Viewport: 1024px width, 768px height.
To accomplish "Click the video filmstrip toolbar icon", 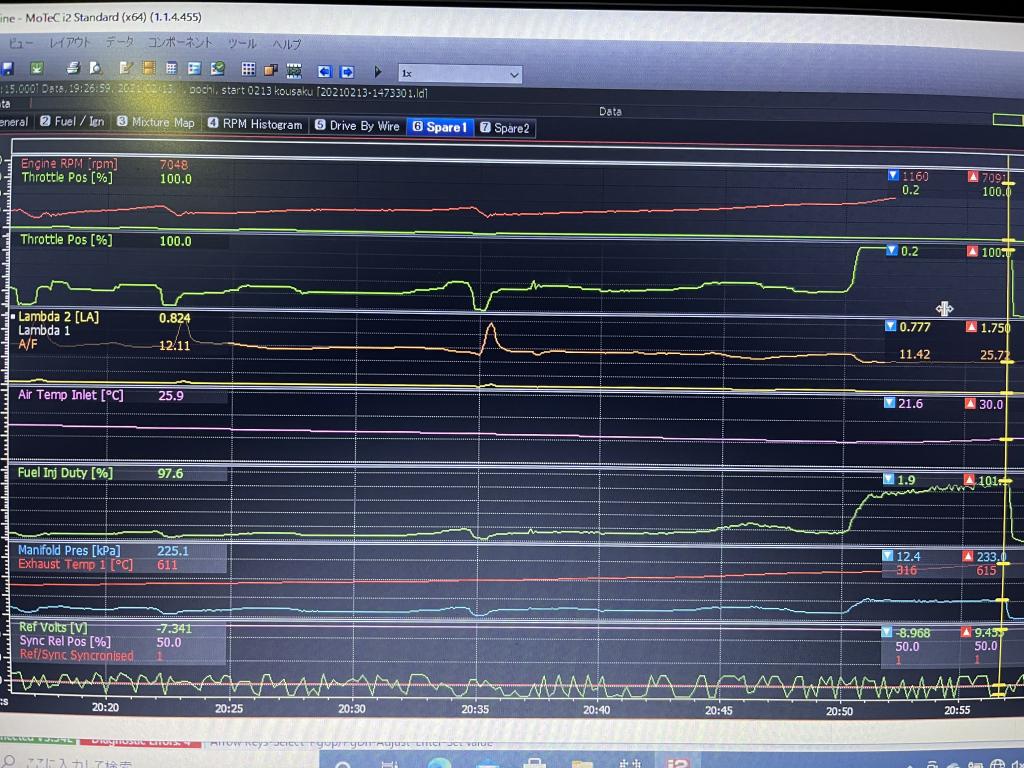I will pyautogui.click(x=294, y=70).
